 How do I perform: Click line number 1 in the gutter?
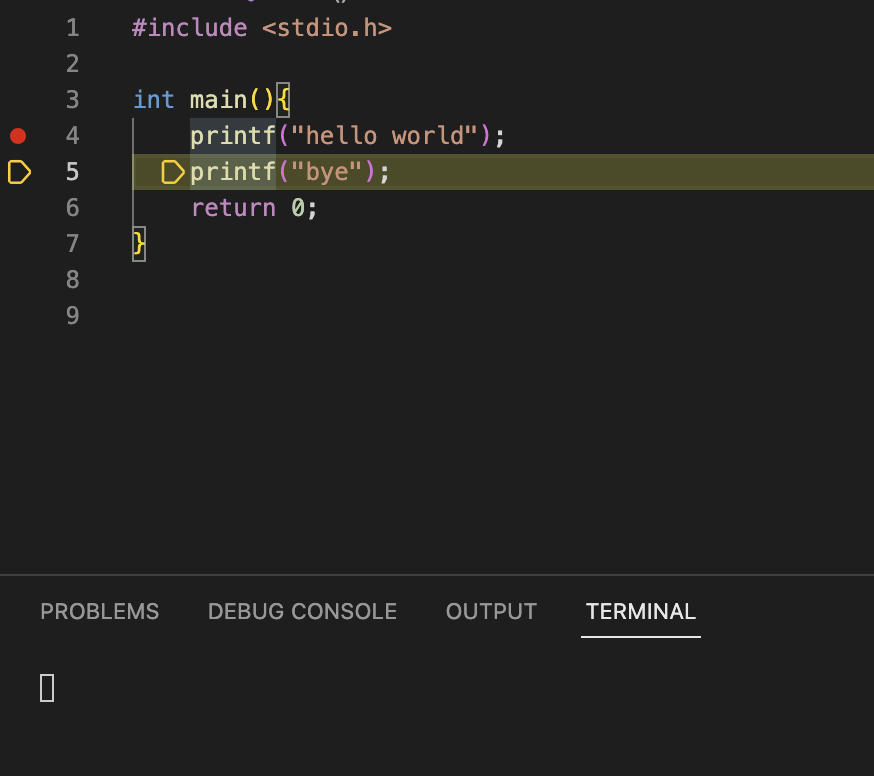(x=72, y=28)
